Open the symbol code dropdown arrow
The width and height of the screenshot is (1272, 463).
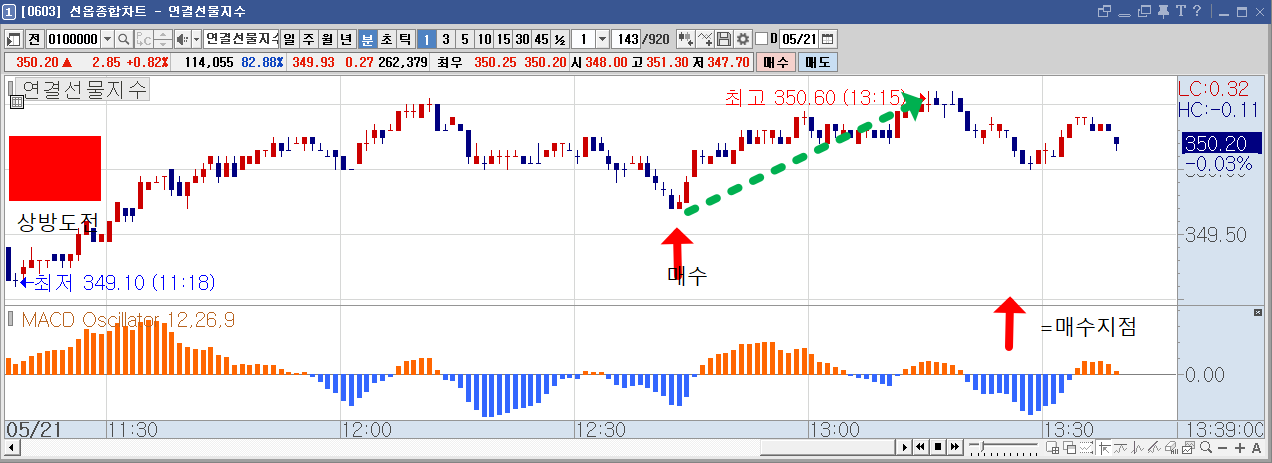point(107,39)
